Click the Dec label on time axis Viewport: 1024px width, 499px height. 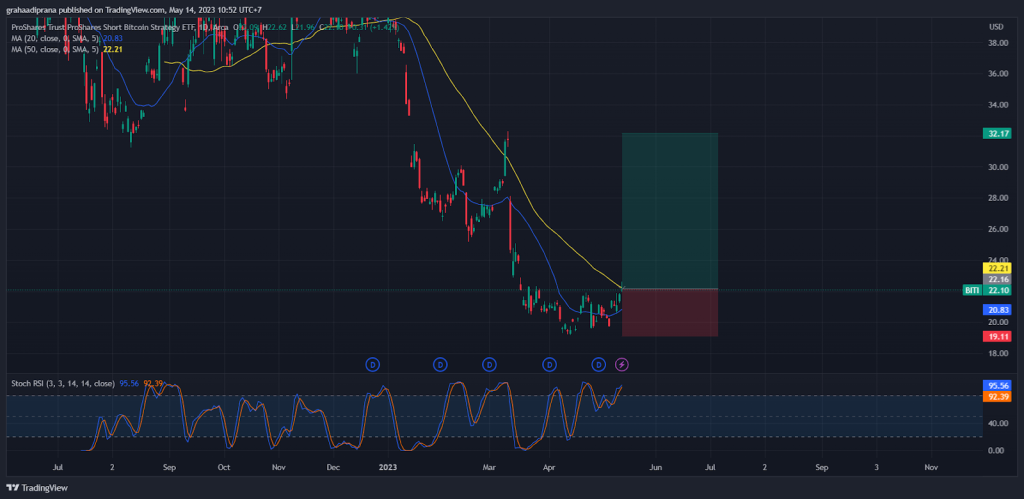point(333,468)
